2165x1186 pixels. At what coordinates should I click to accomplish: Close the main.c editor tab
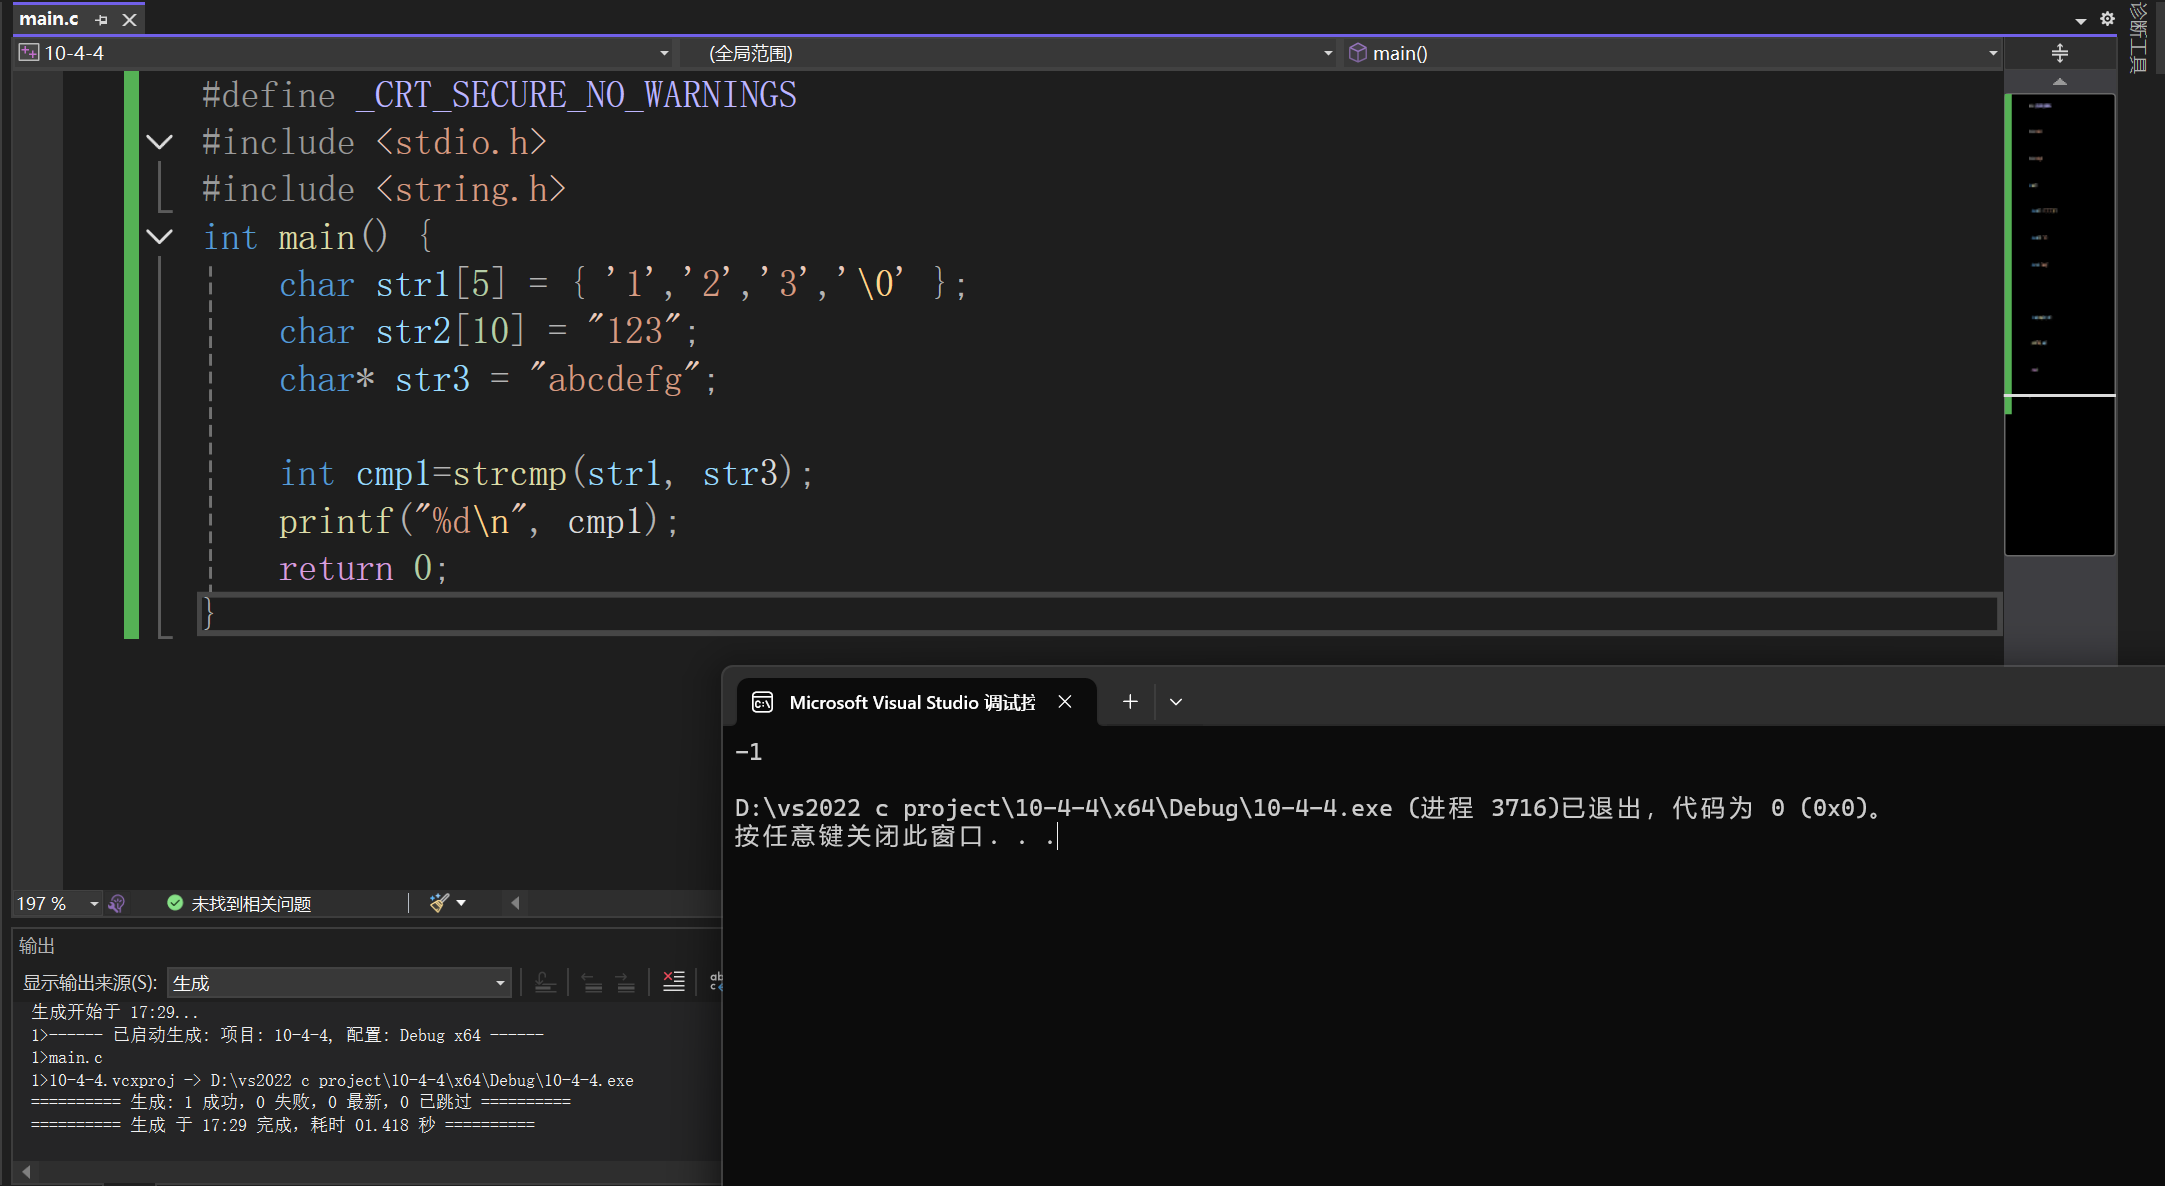[x=129, y=20]
